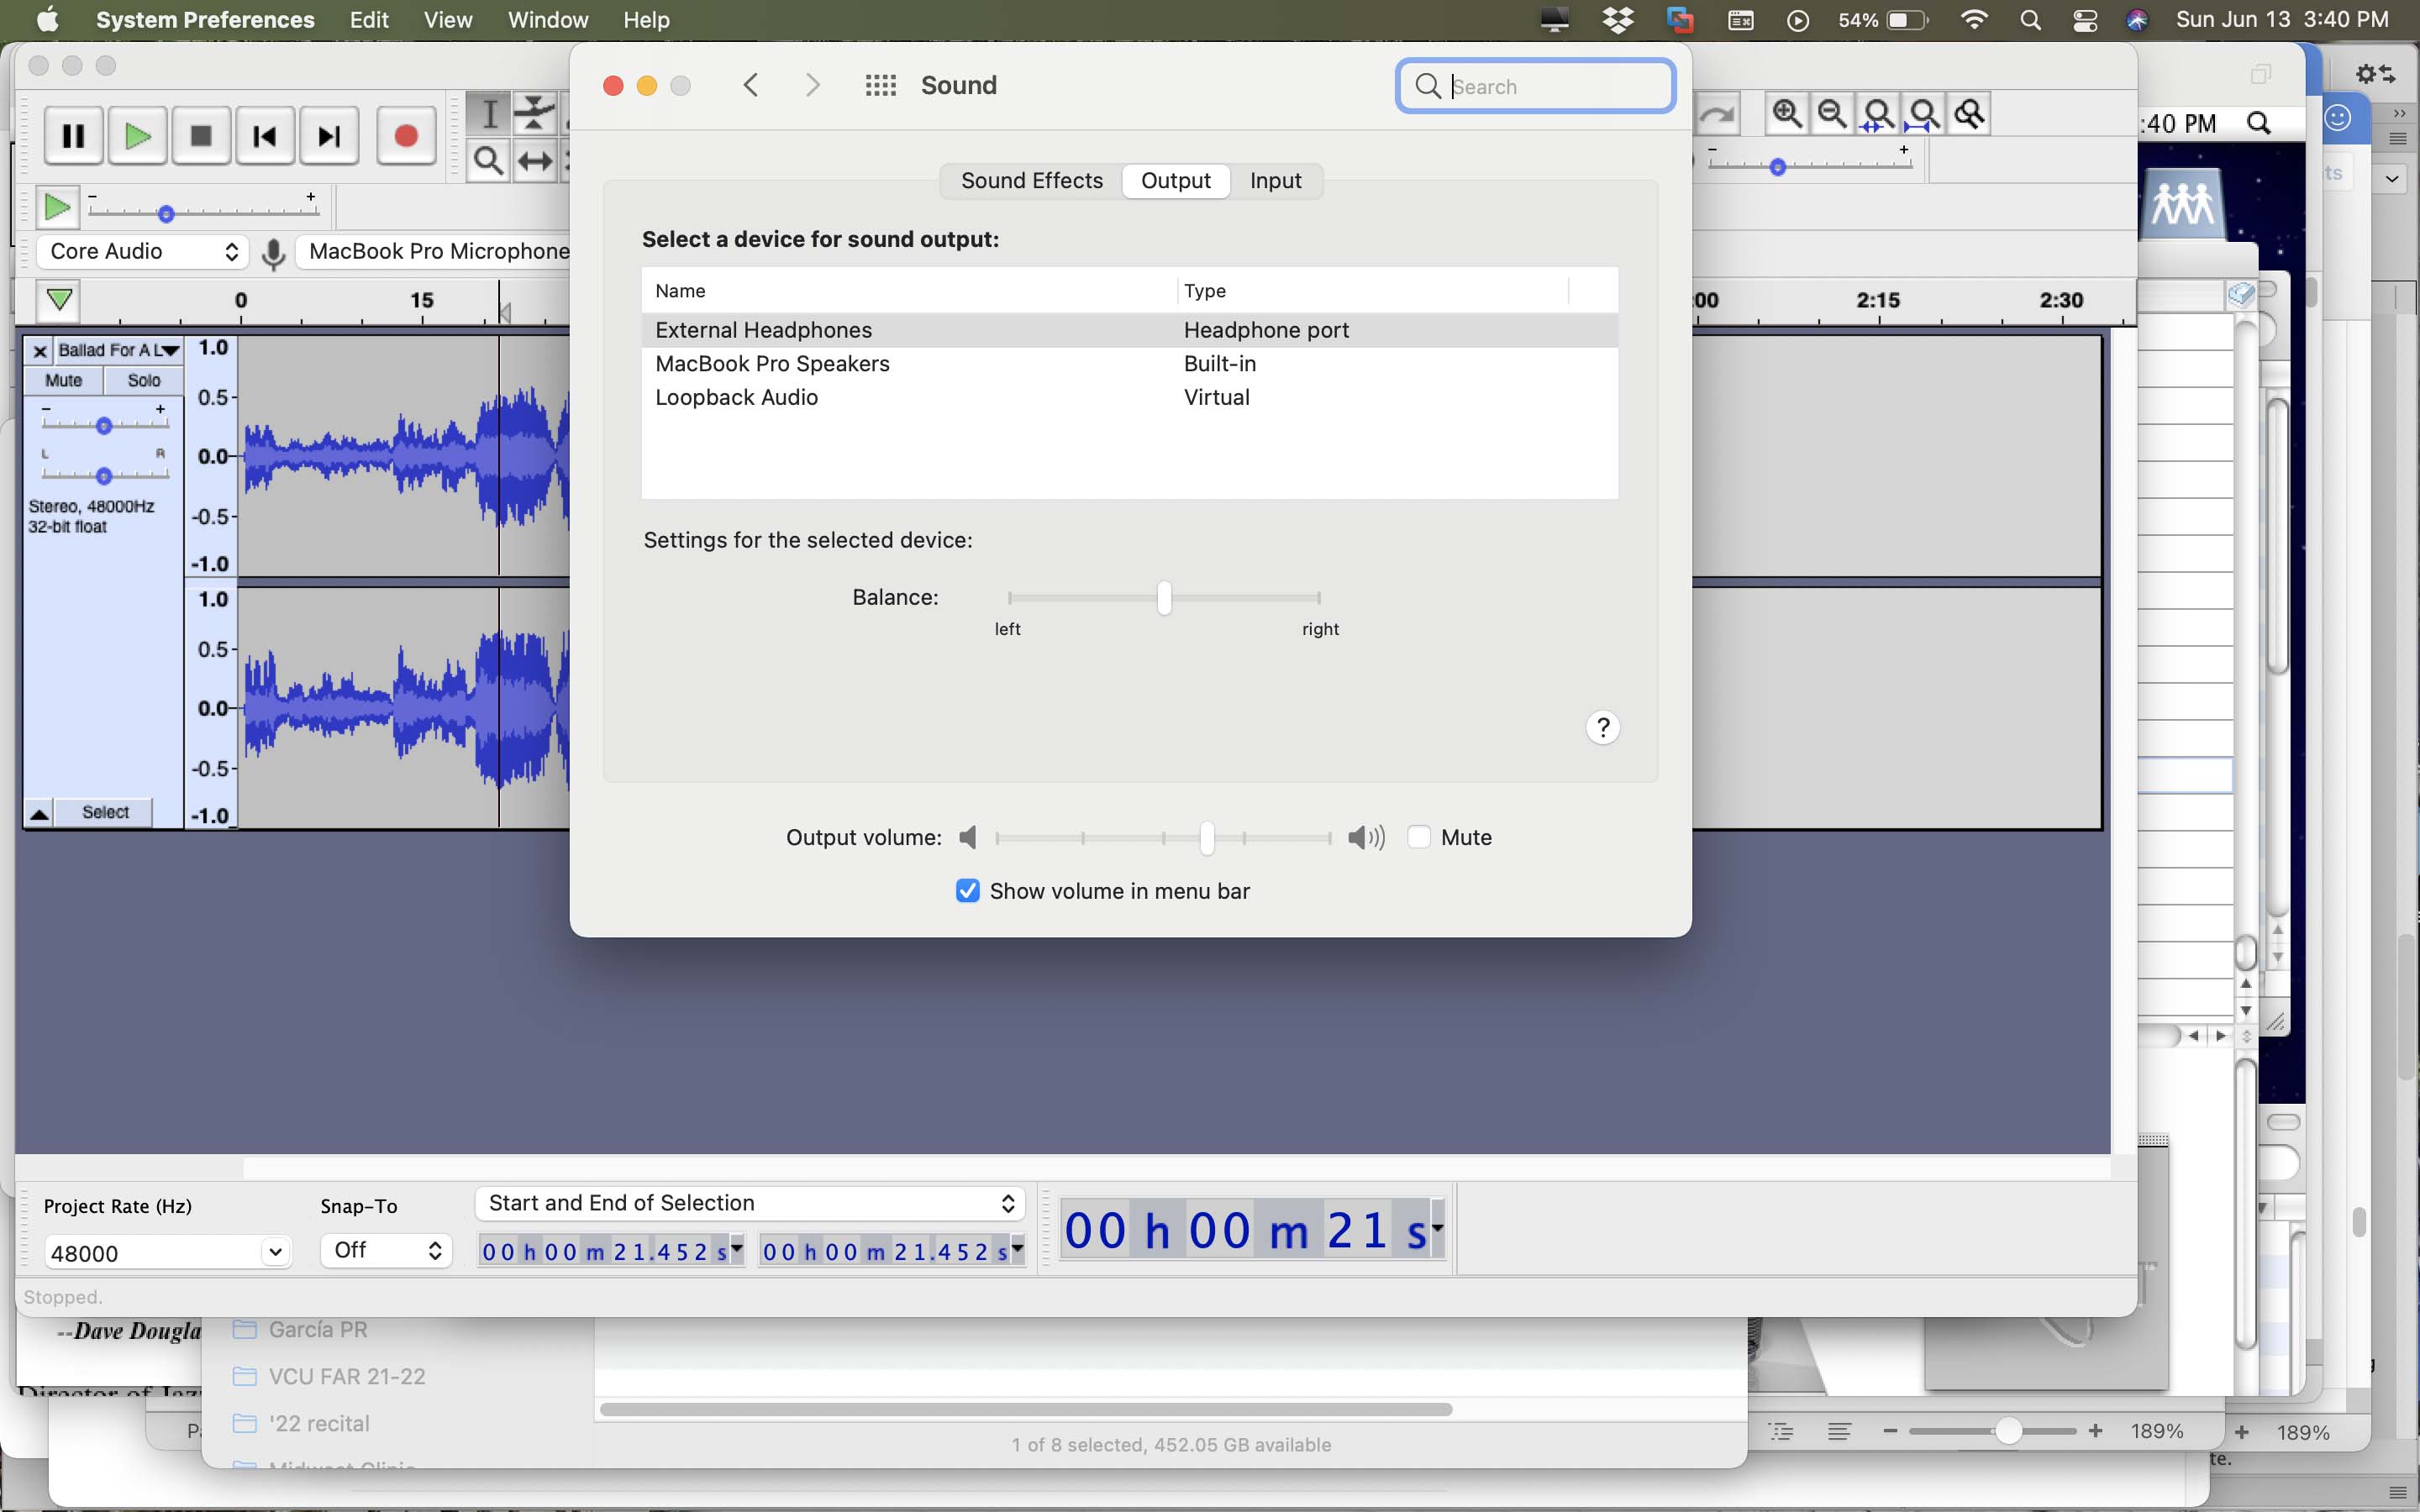Uncheck Show volume in menu bar
Viewport: 2420px width, 1512px height.
(x=966, y=890)
